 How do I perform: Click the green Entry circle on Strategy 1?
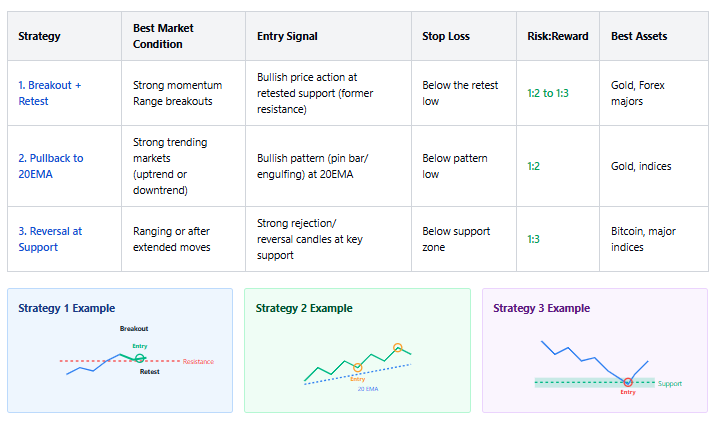coord(140,359)
